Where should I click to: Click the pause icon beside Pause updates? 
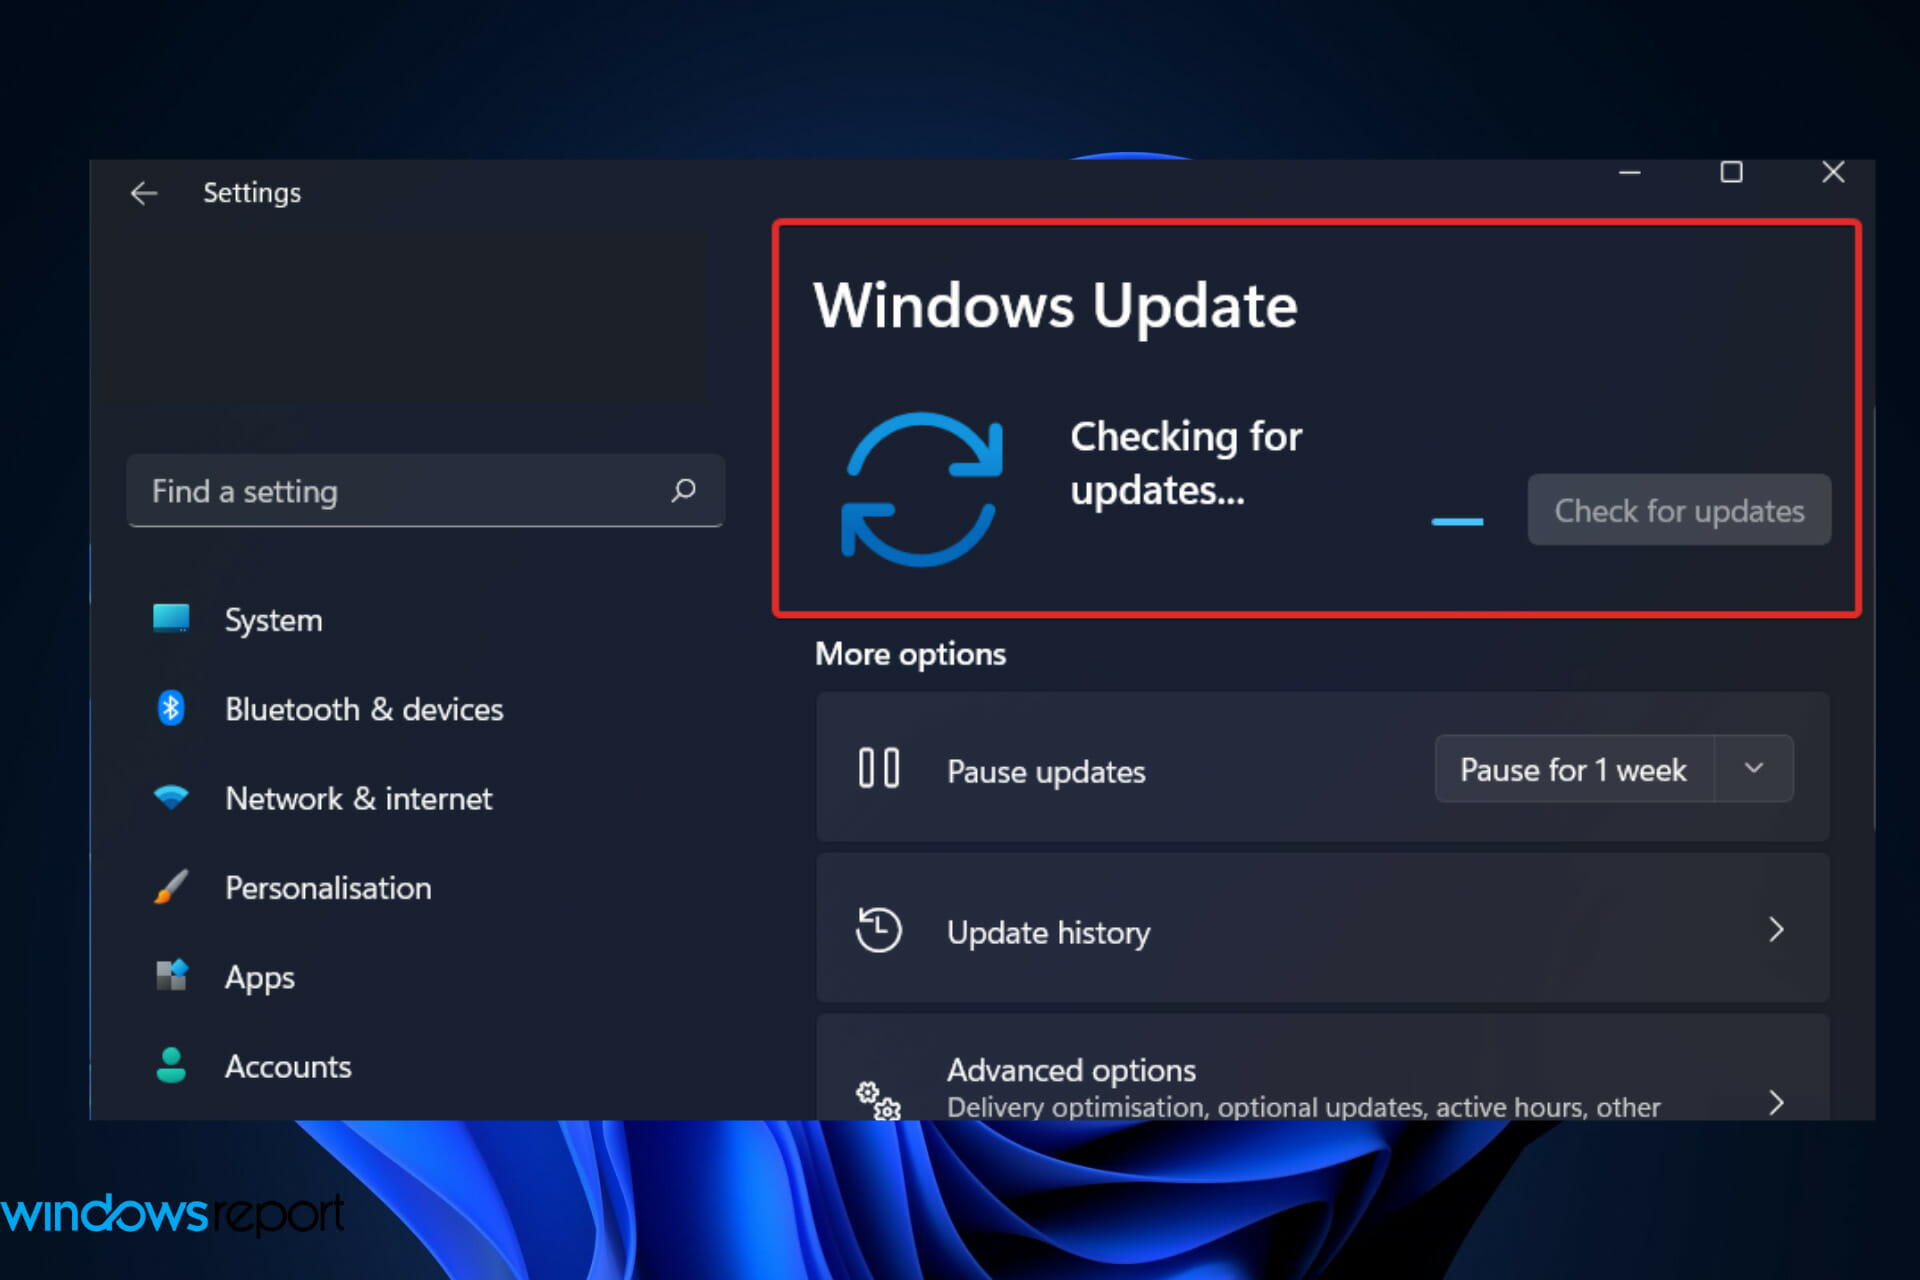[879, 769]
